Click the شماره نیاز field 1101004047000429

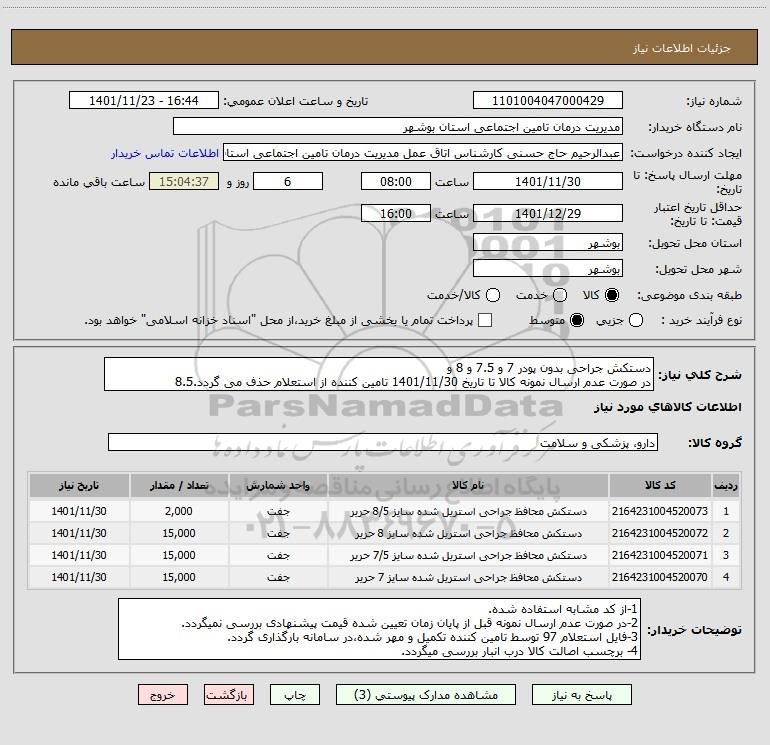548,101
